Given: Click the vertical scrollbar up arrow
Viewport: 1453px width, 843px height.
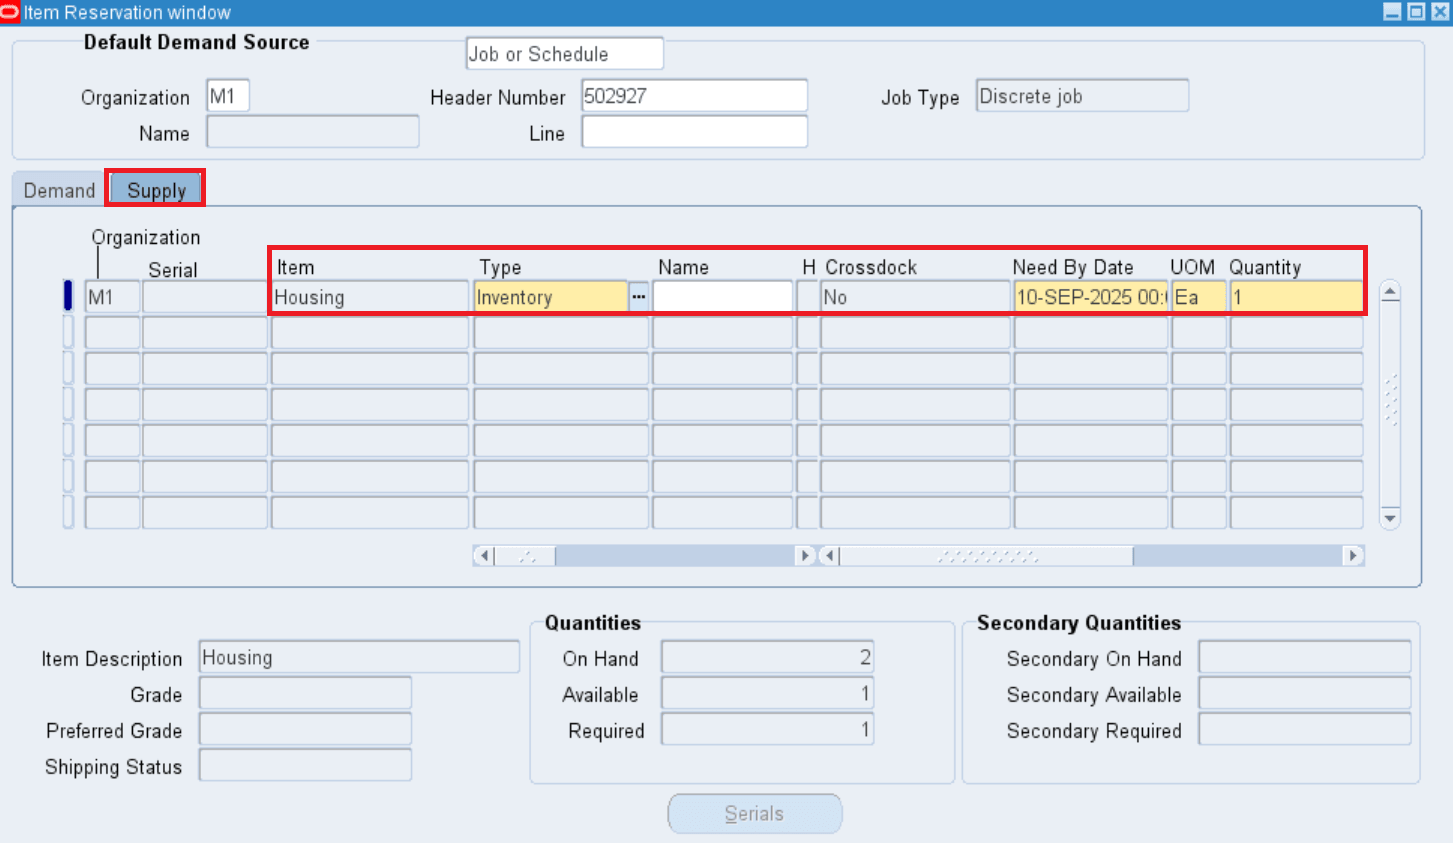Looking at the screenshot, I should [x=1390, y=291].
